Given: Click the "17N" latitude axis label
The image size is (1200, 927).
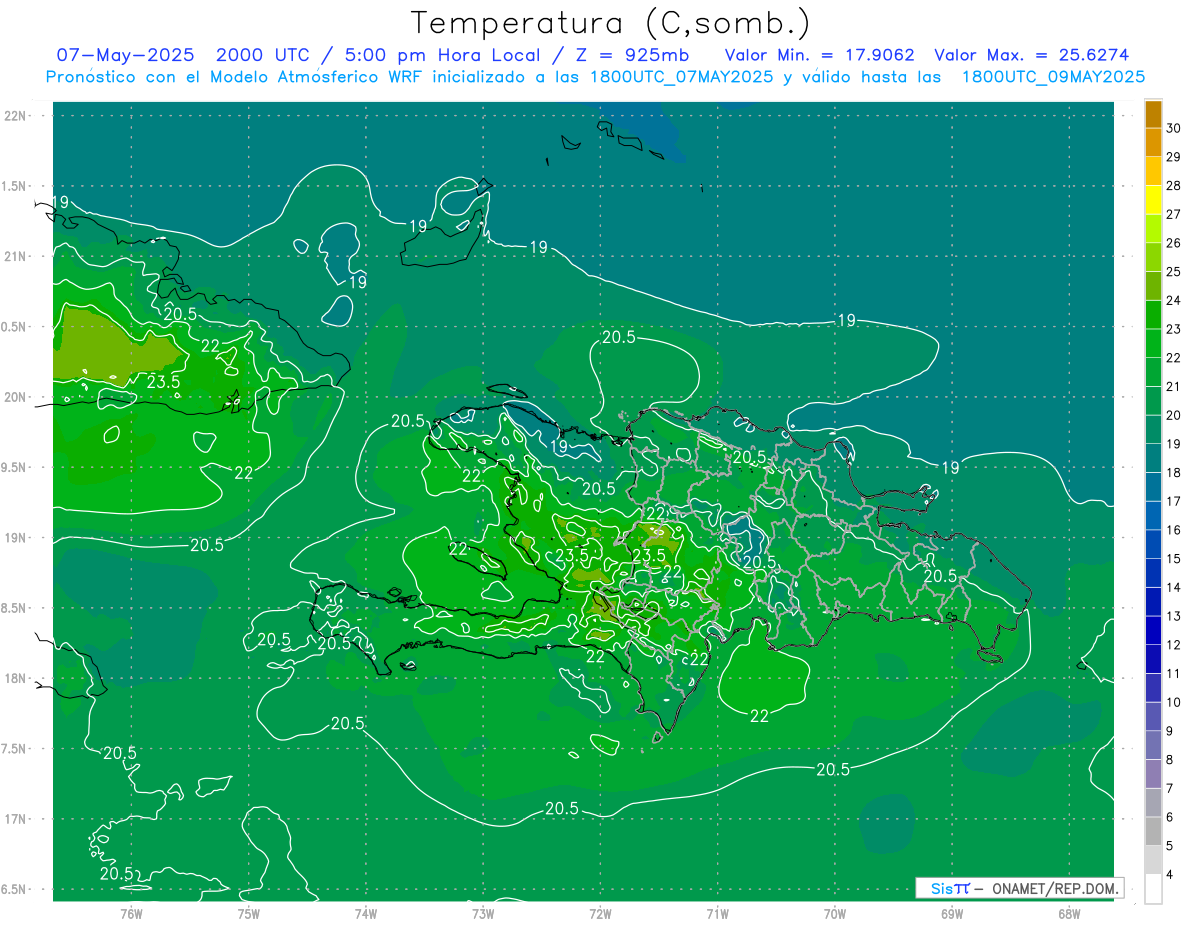Looking at the screenshot, I should click(16, 819).
